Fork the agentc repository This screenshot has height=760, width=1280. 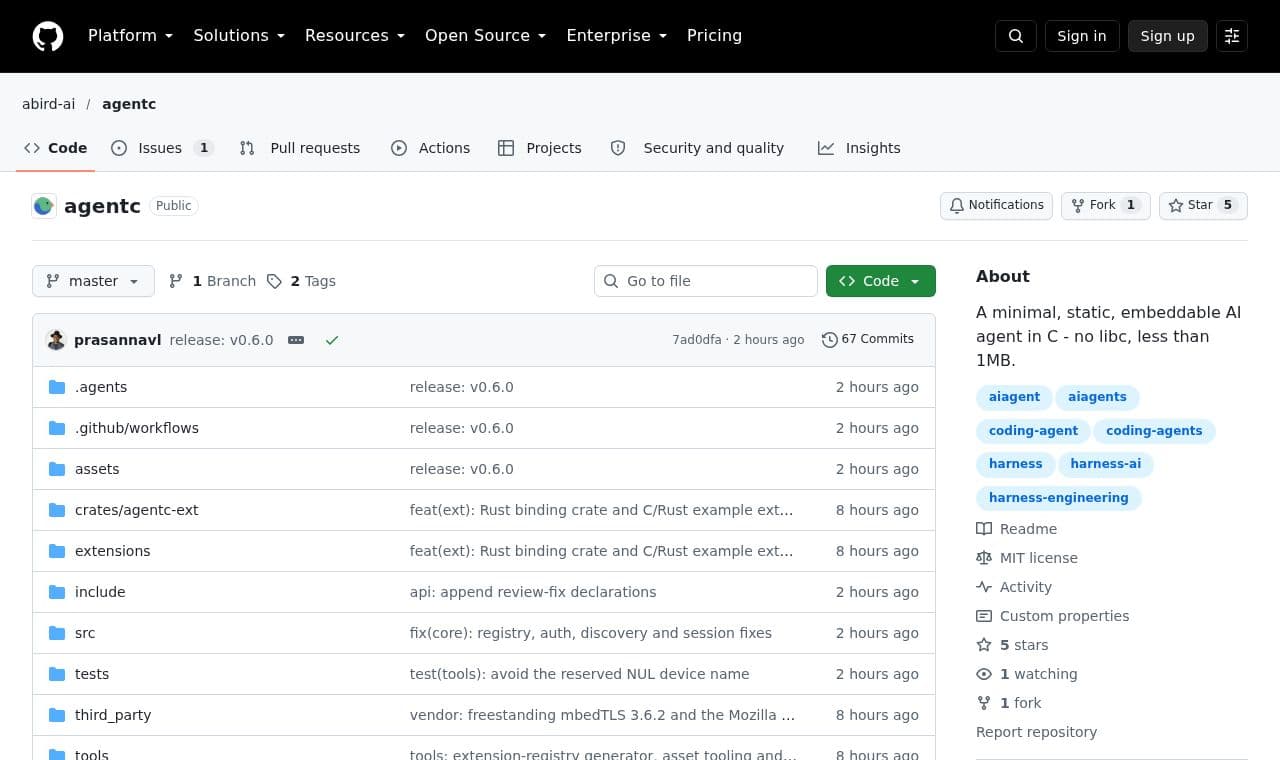pyautogui.click(x=1106, y=205)
